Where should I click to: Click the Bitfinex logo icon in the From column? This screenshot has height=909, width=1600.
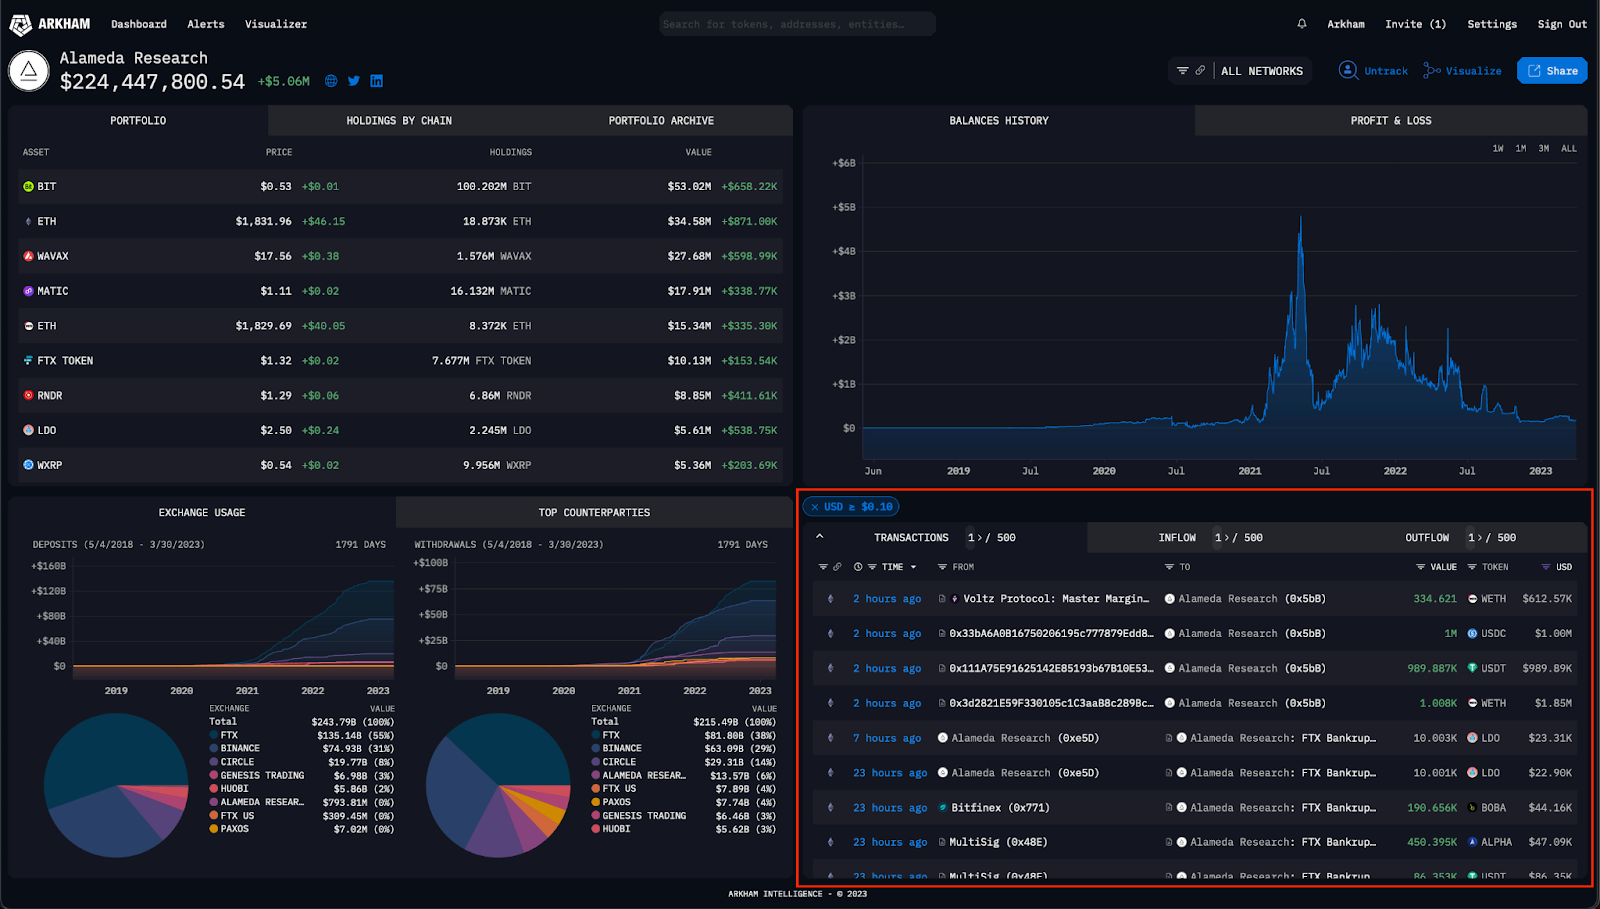tap(942, 808)
